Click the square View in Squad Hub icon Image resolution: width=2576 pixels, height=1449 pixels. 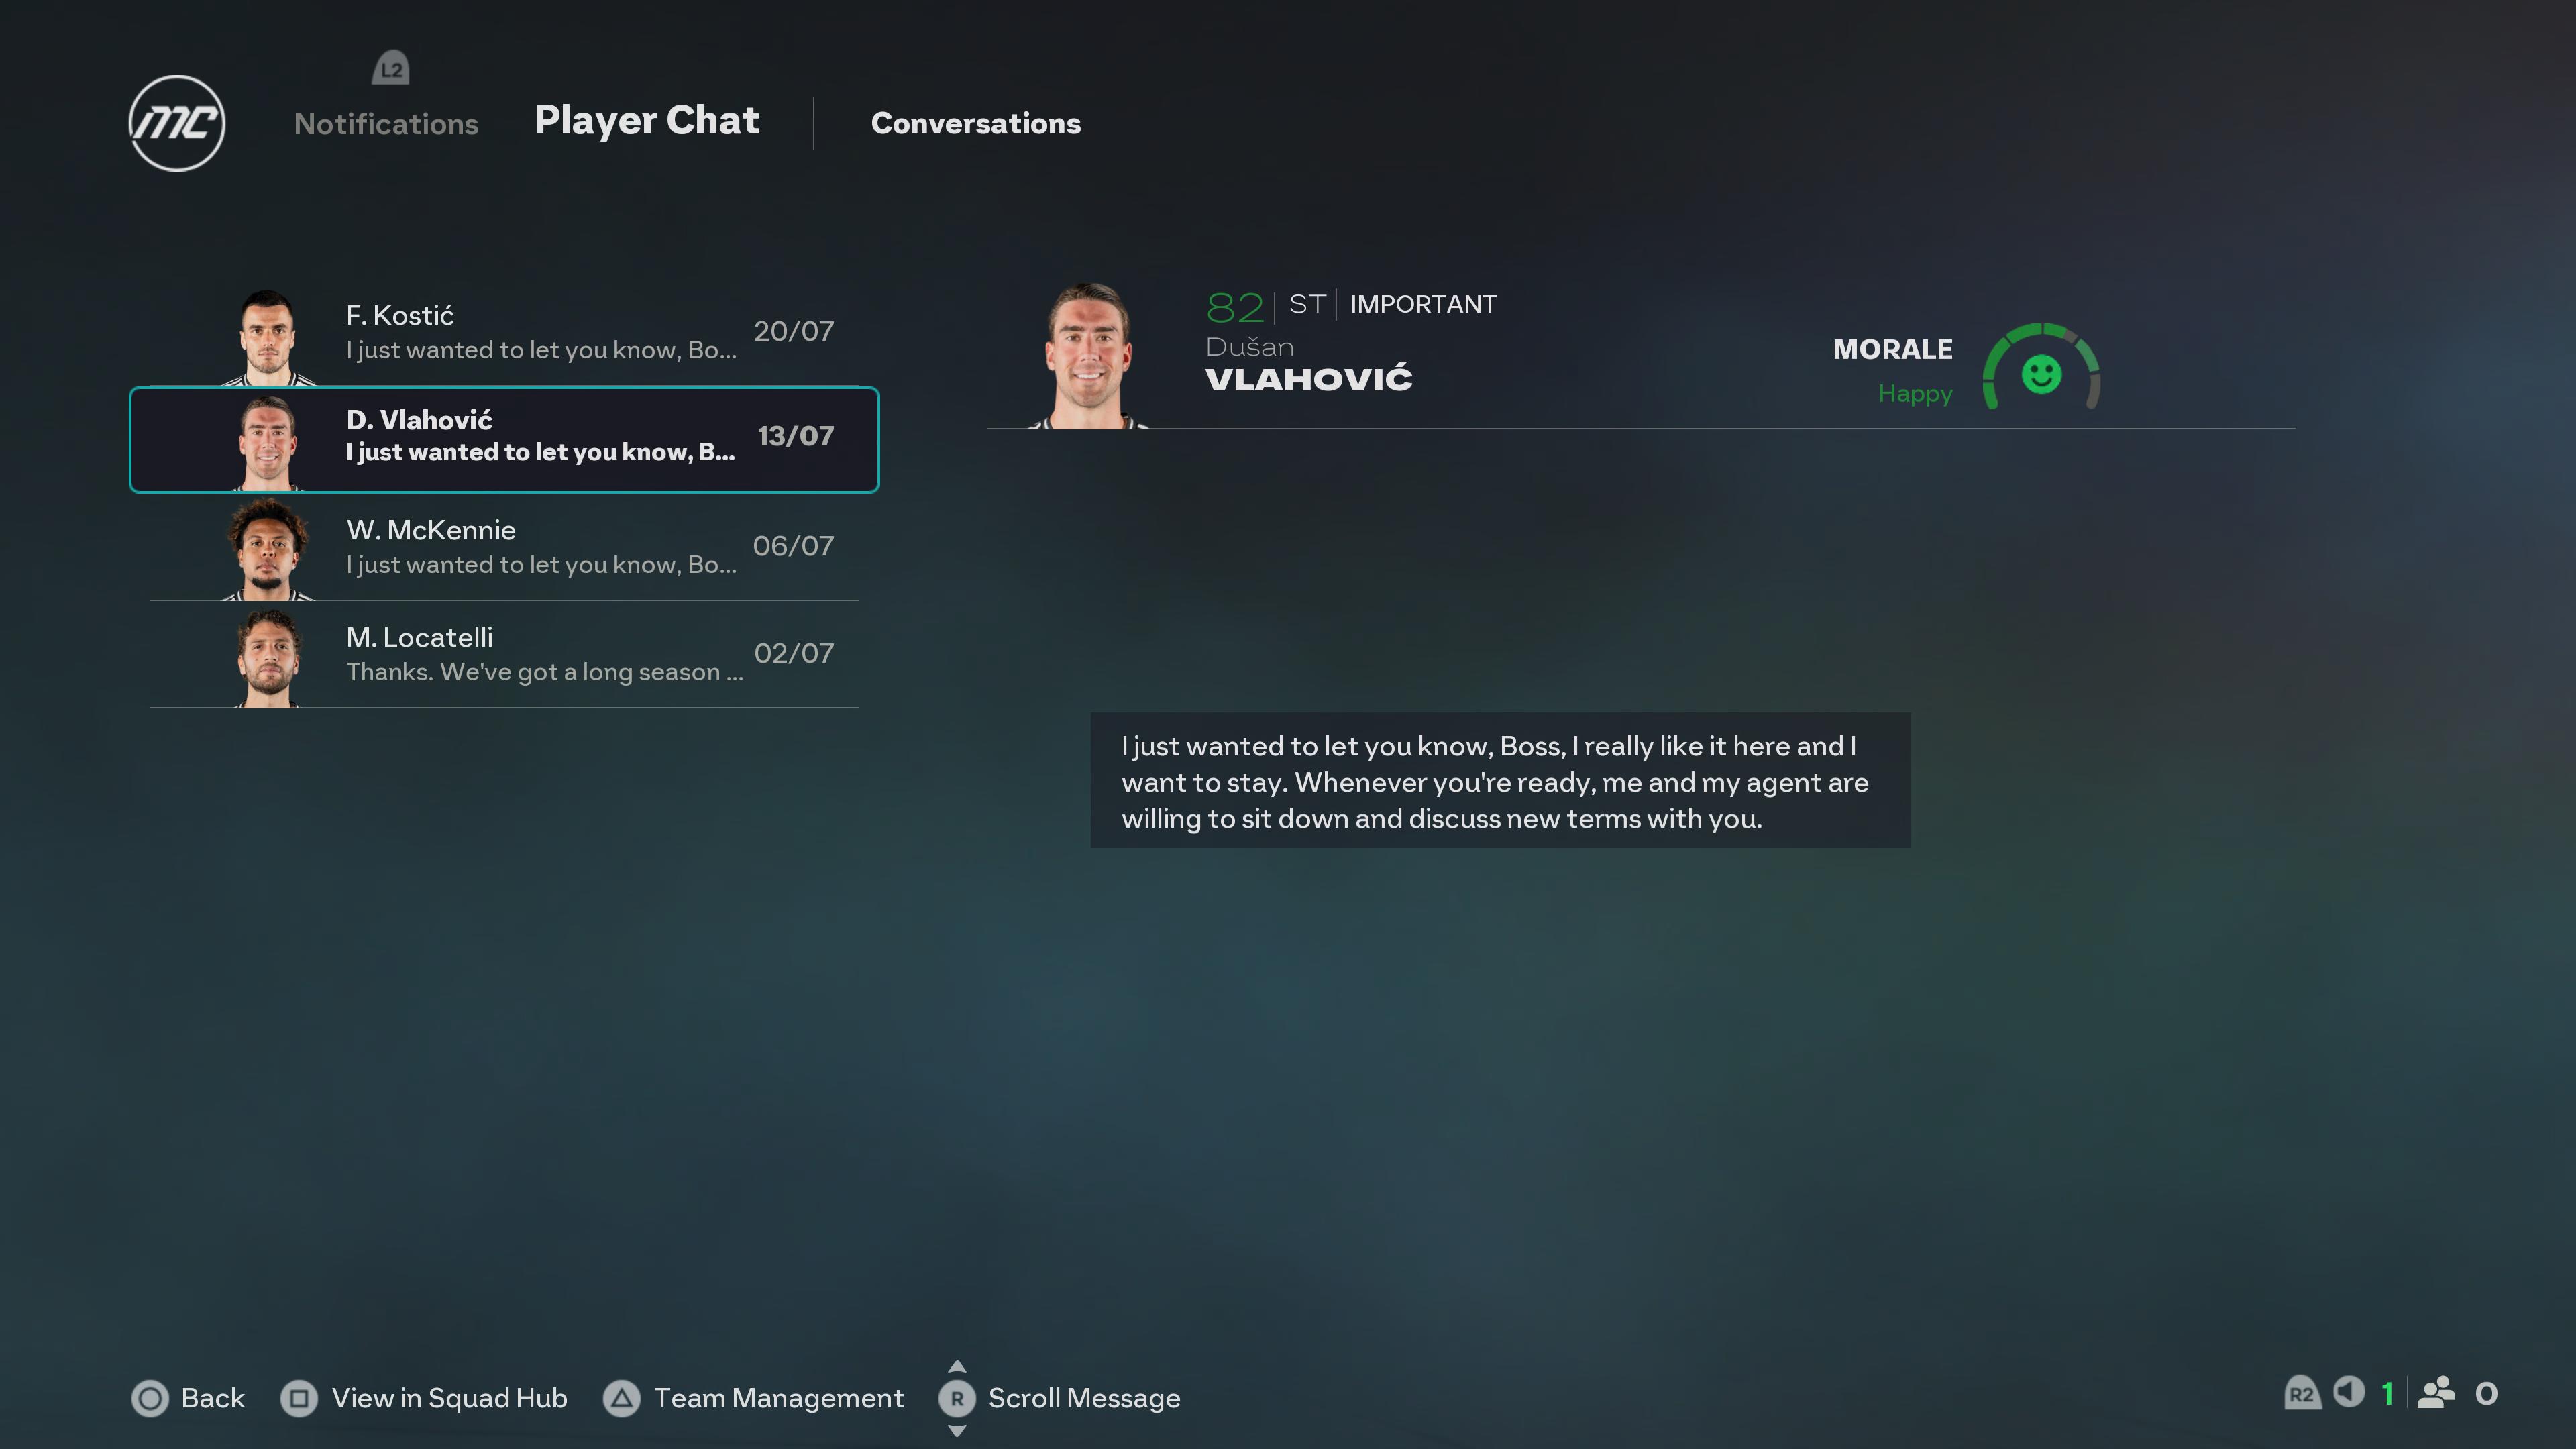(x=299, y=1398)
